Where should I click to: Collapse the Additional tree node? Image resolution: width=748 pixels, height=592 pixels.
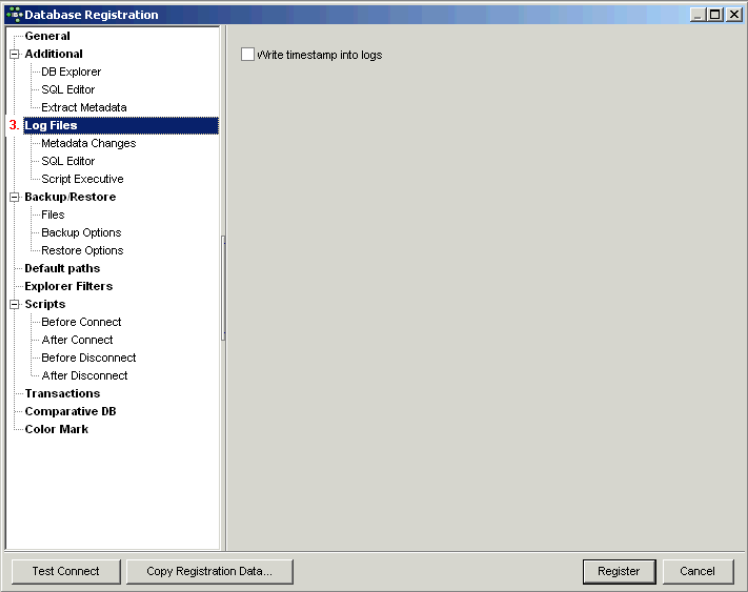pos(14,54)
